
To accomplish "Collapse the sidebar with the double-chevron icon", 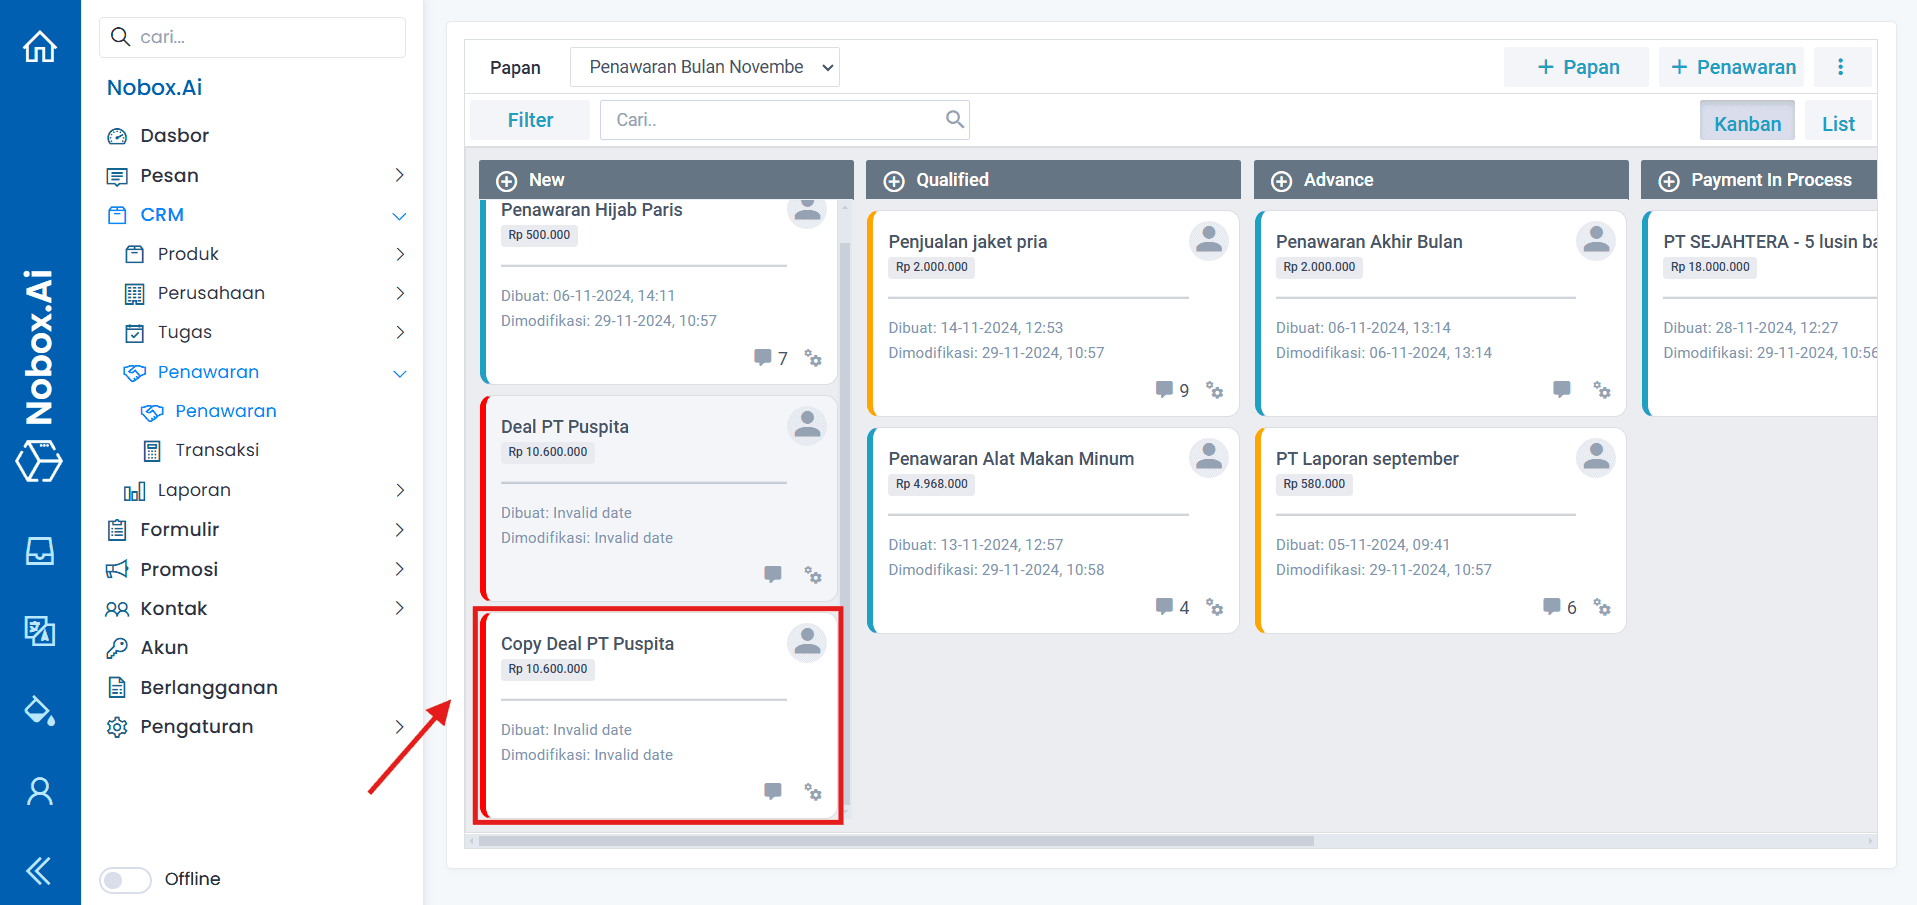I will pyautogui.click(x=40, y=870).
